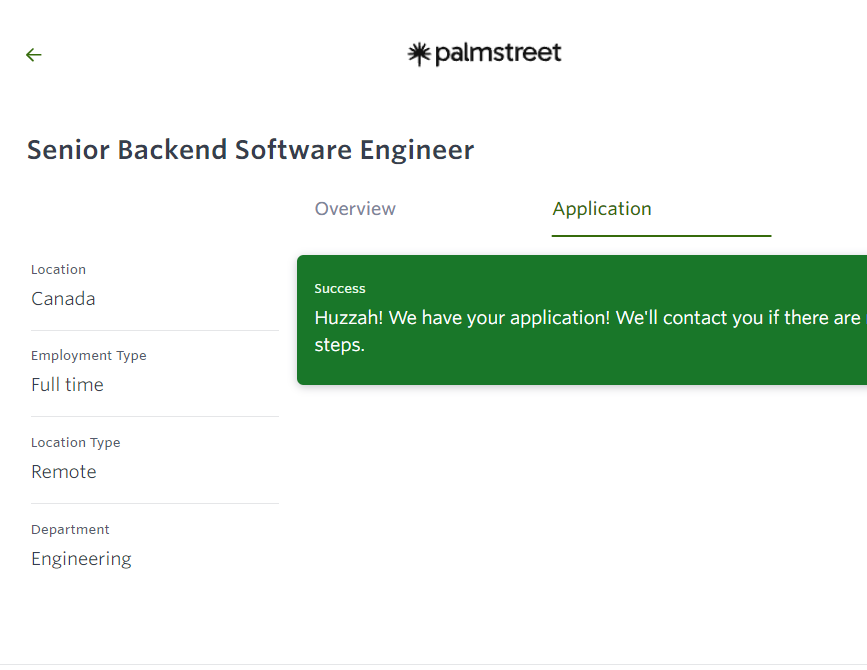The image size is (867, 670).
Task: Click the Huzzah application confirmation message
Action: coord(586,318)
